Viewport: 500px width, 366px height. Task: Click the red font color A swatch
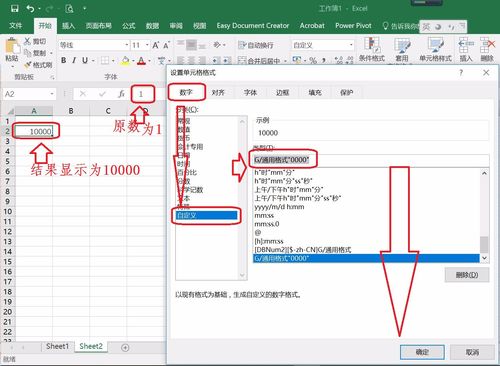pyautogui.click(x=141, y=60)
